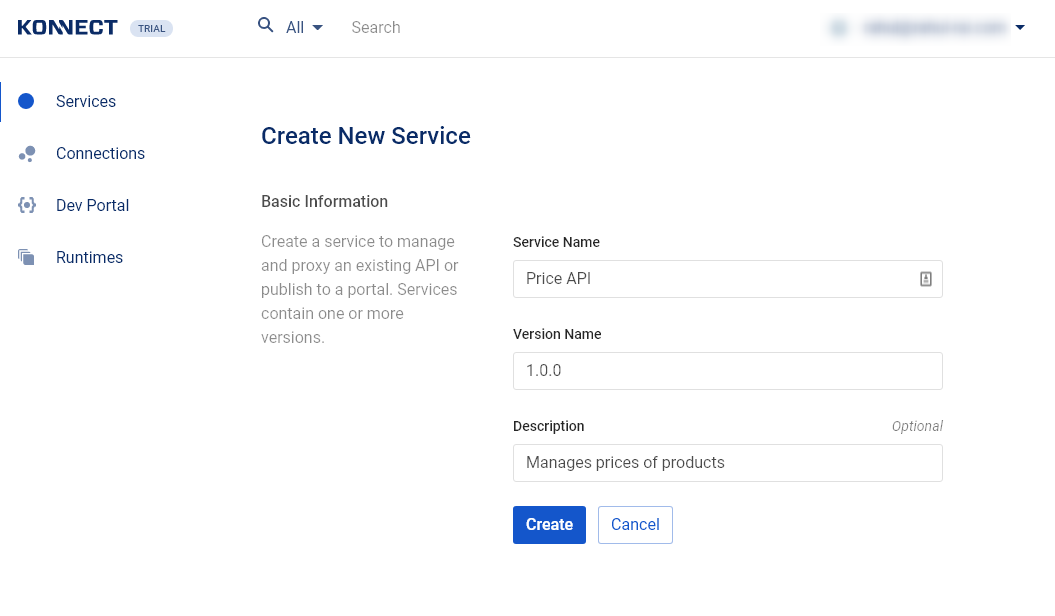Click the Connections dots icon
The width and height of the screenshot is (1055, 616).
(x=27, y=153)
